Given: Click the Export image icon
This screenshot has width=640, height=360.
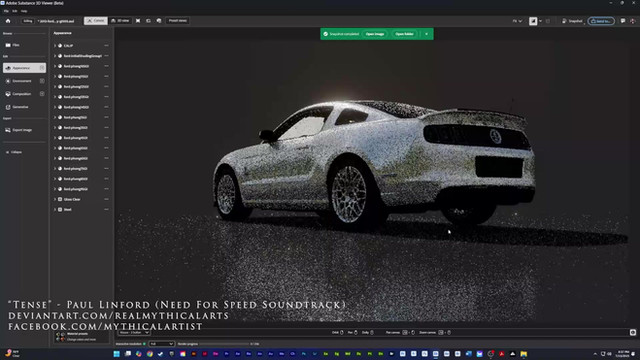Looking at the screenshot, I should (8, 130).
